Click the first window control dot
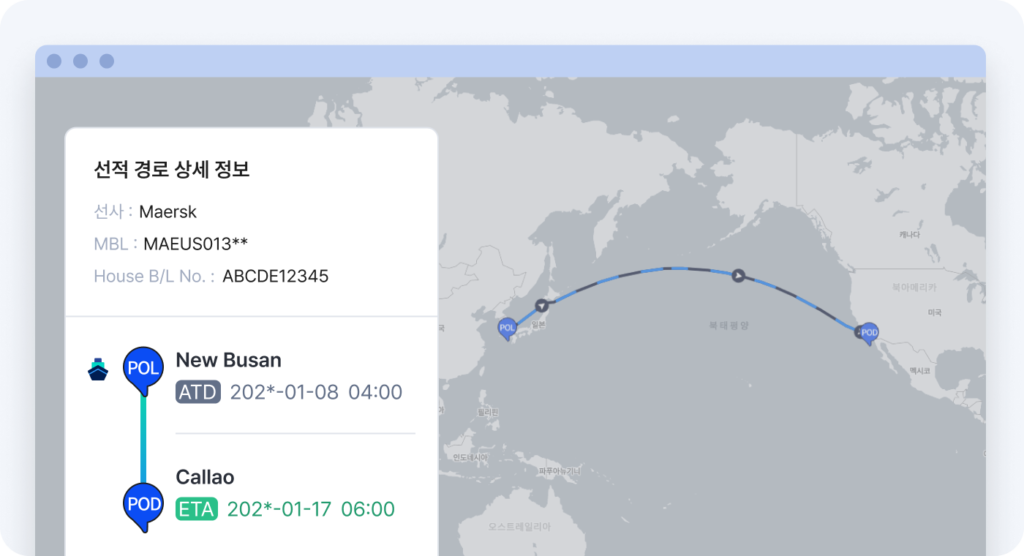The width and height of the screenshot is (1024, 556). point(54,61)
